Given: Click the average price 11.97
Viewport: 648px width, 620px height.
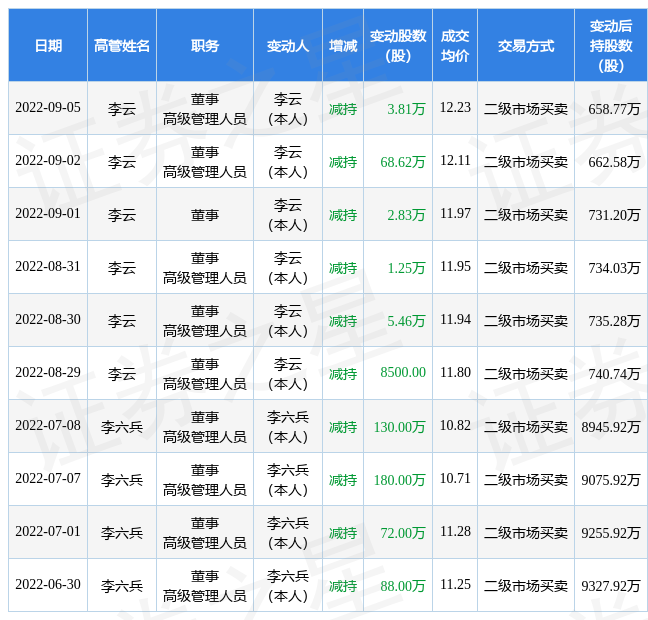Looking at the screenshot, I should tap(455, 213).
